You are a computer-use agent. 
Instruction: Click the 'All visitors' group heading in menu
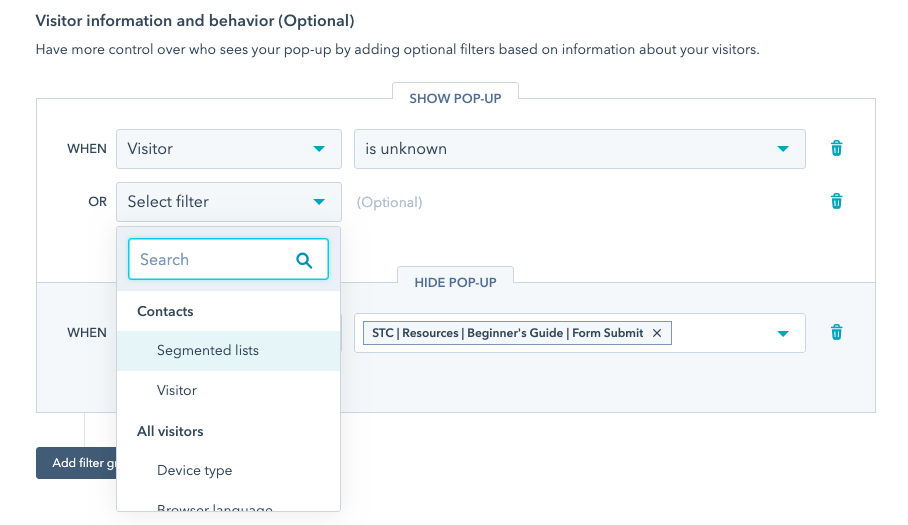point(170,431)
